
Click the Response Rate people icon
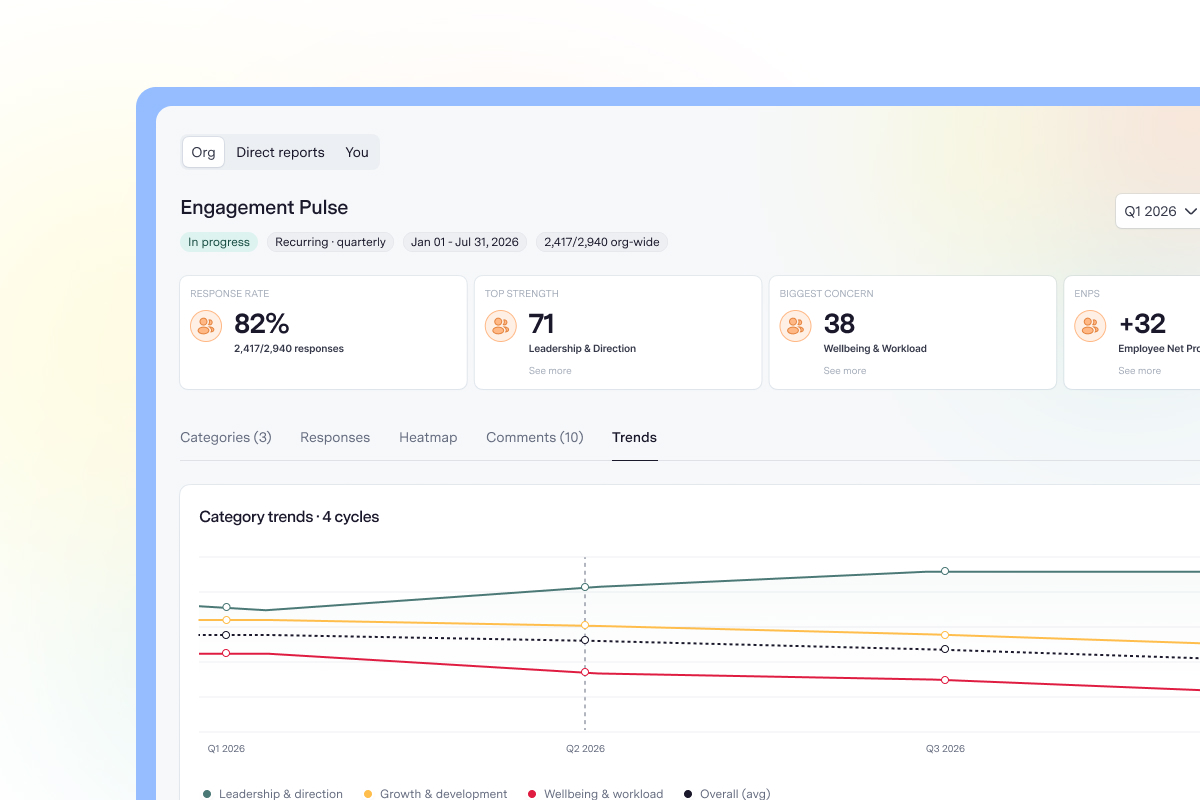(x=206, y=326)
